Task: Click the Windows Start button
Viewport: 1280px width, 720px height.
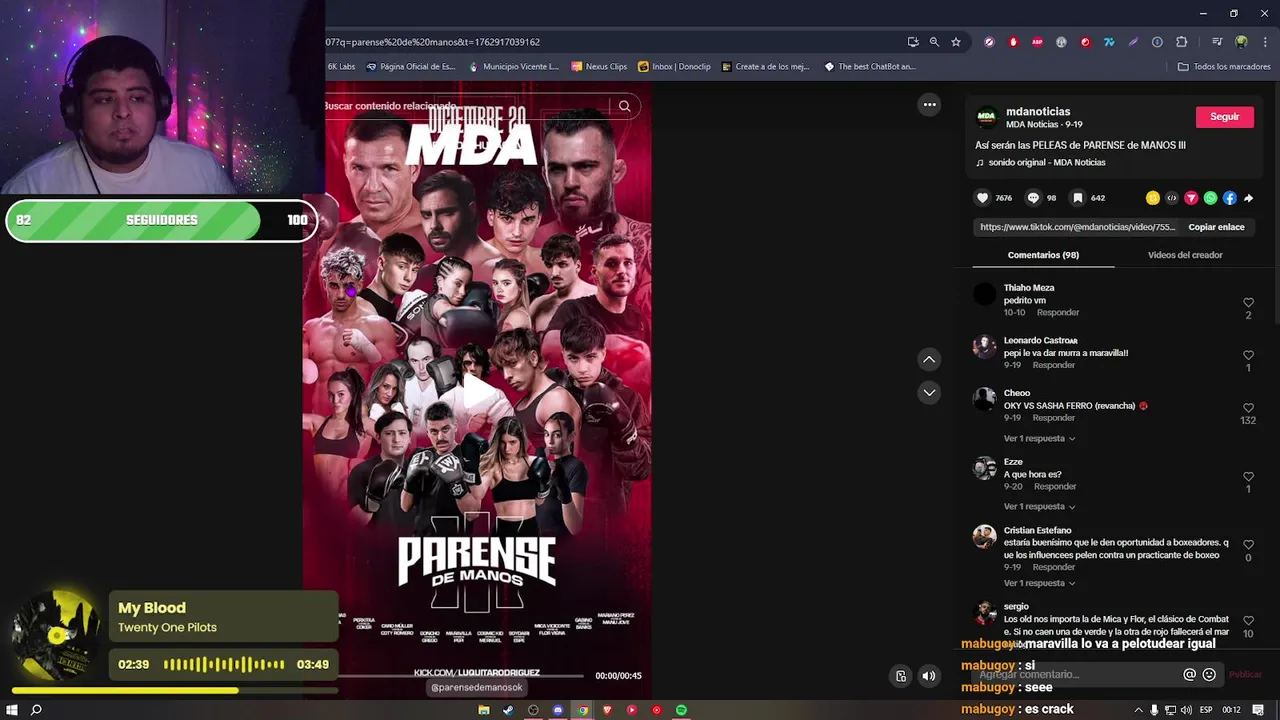Action: coord(12,710)
